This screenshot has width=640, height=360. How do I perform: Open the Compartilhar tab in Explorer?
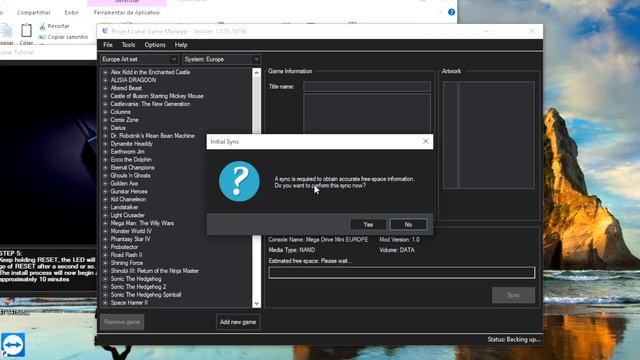(x=33, y=13)
